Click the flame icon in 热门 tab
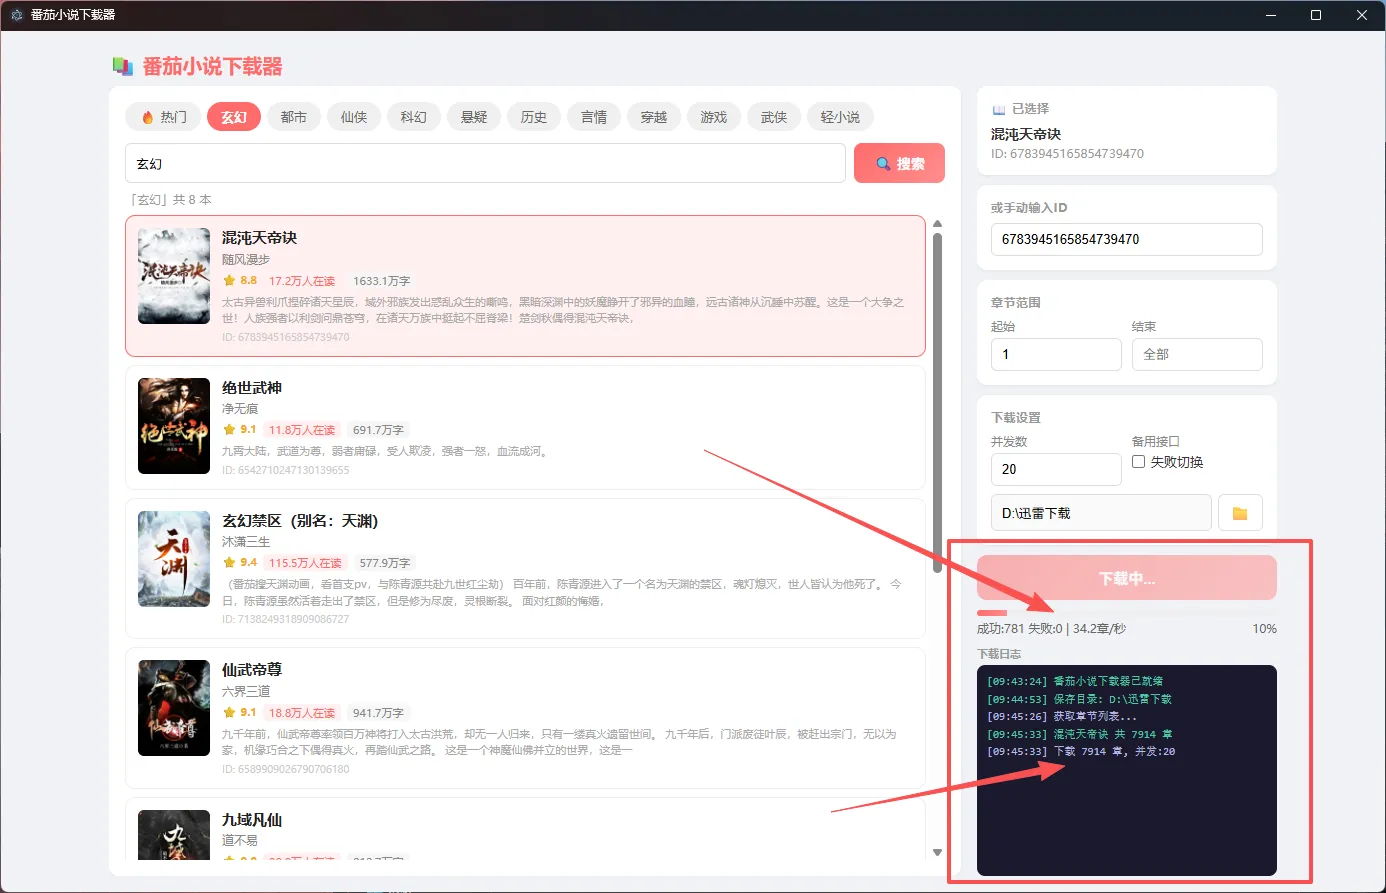The height and width of the screenshot is (893, 1386). coord(148,117)
